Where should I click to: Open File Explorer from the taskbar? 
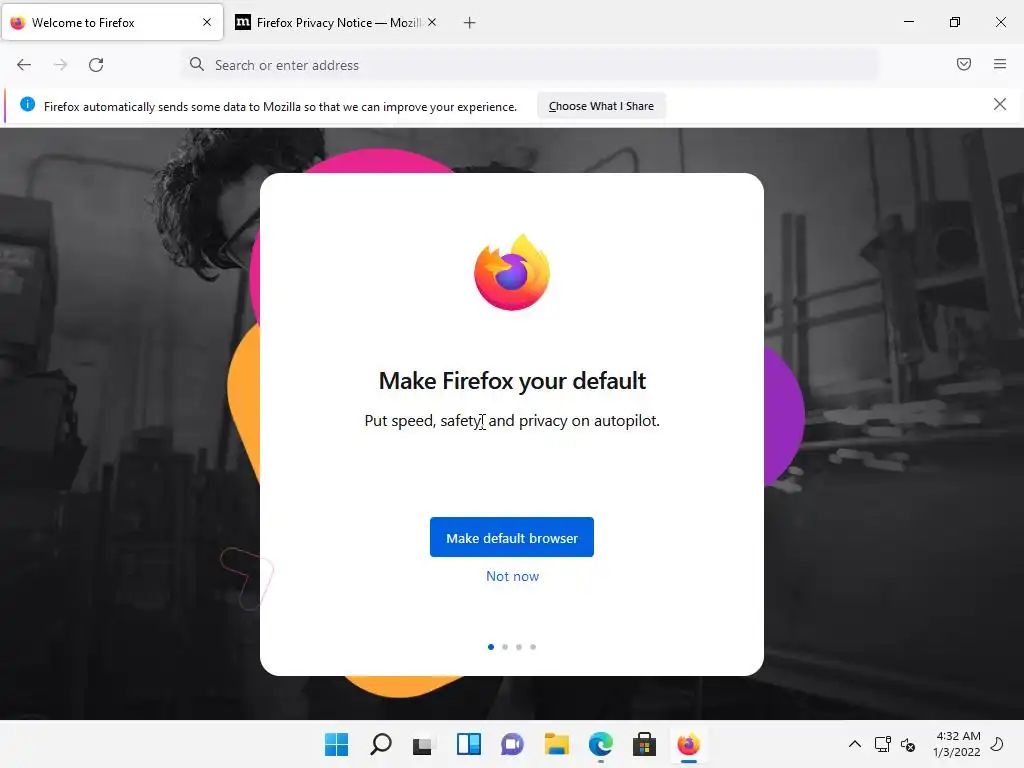point(556,744)
